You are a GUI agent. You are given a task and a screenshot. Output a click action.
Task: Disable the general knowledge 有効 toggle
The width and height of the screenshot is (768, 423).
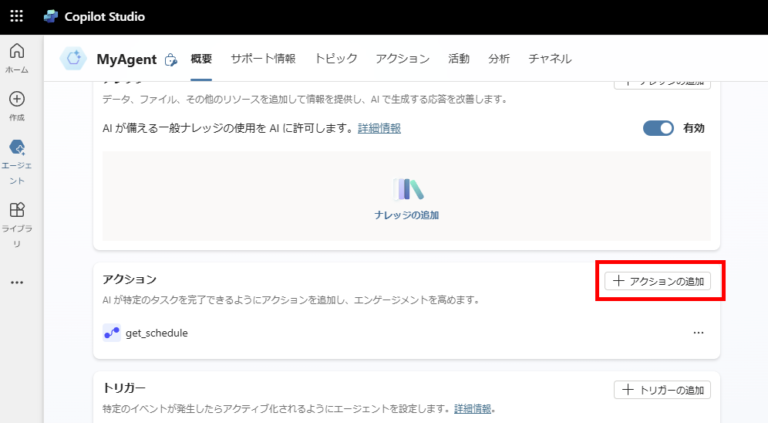pos(658,128)
